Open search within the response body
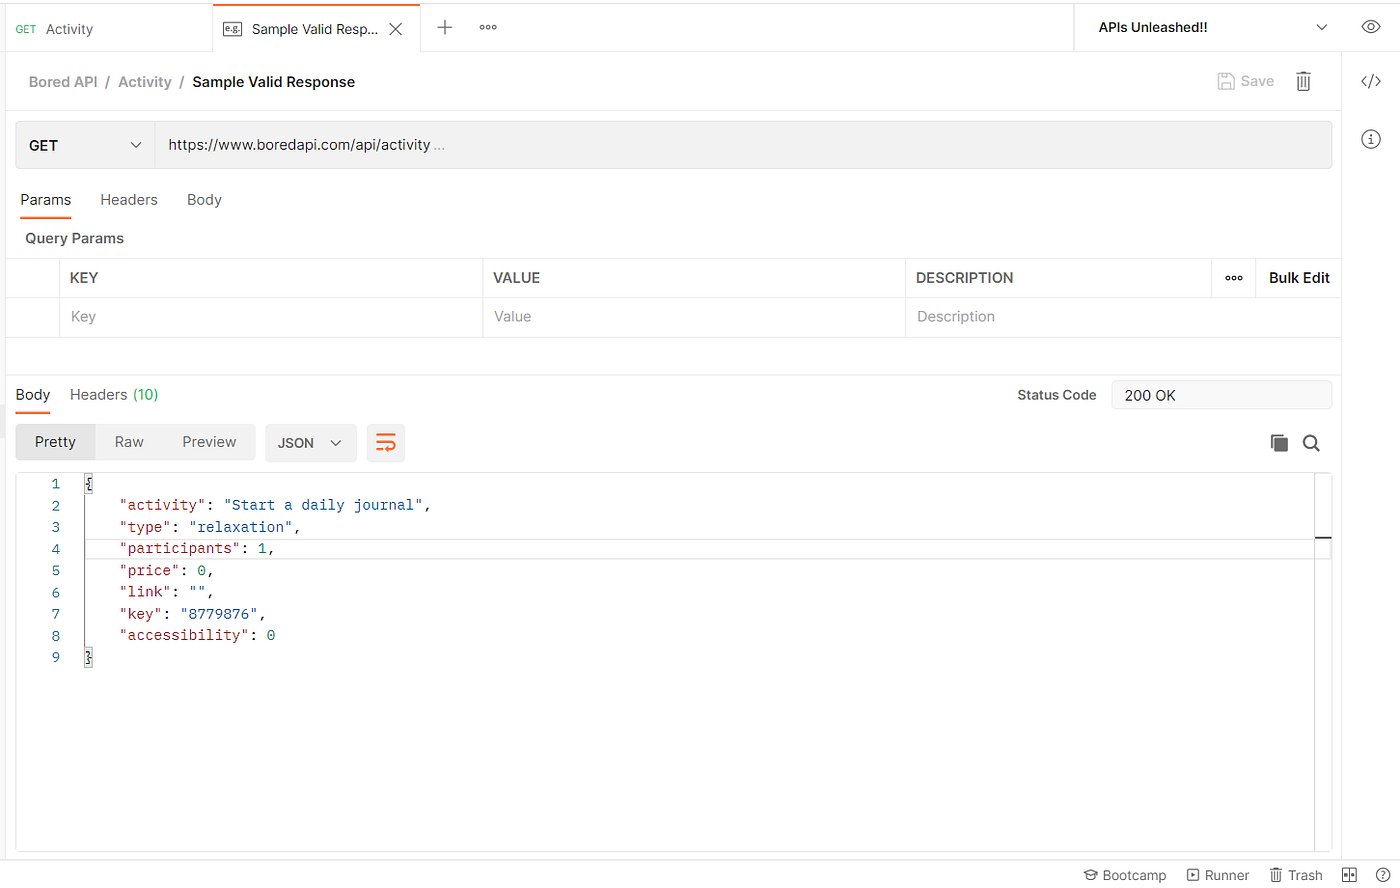This screenshot has width=1400, height=888. tap(1311, 442)
